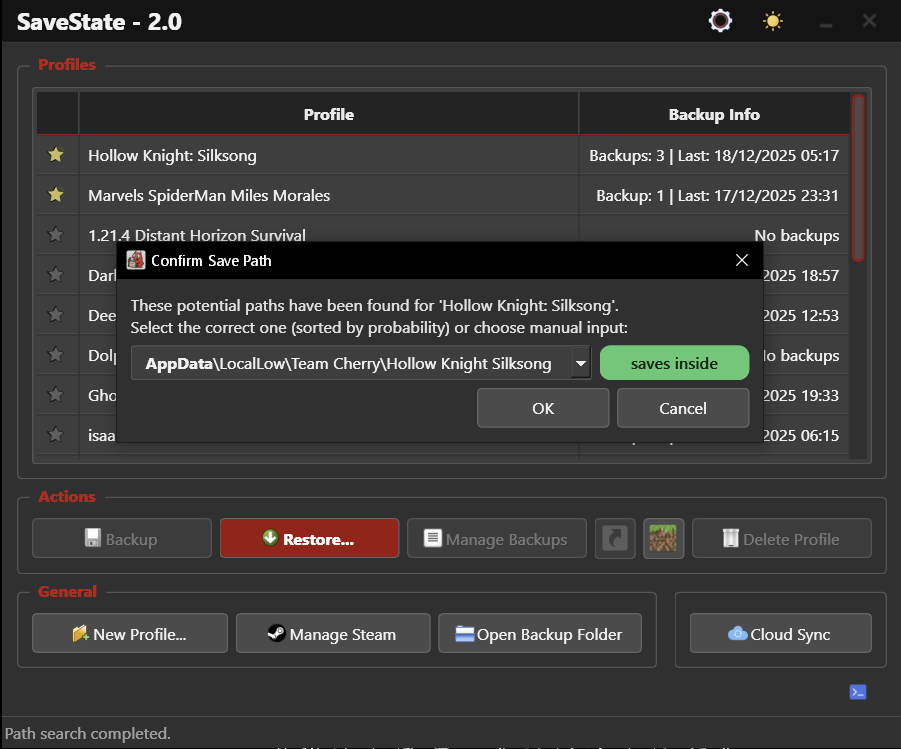
Task: Open Cloud Sync
Action: (780, 634)
